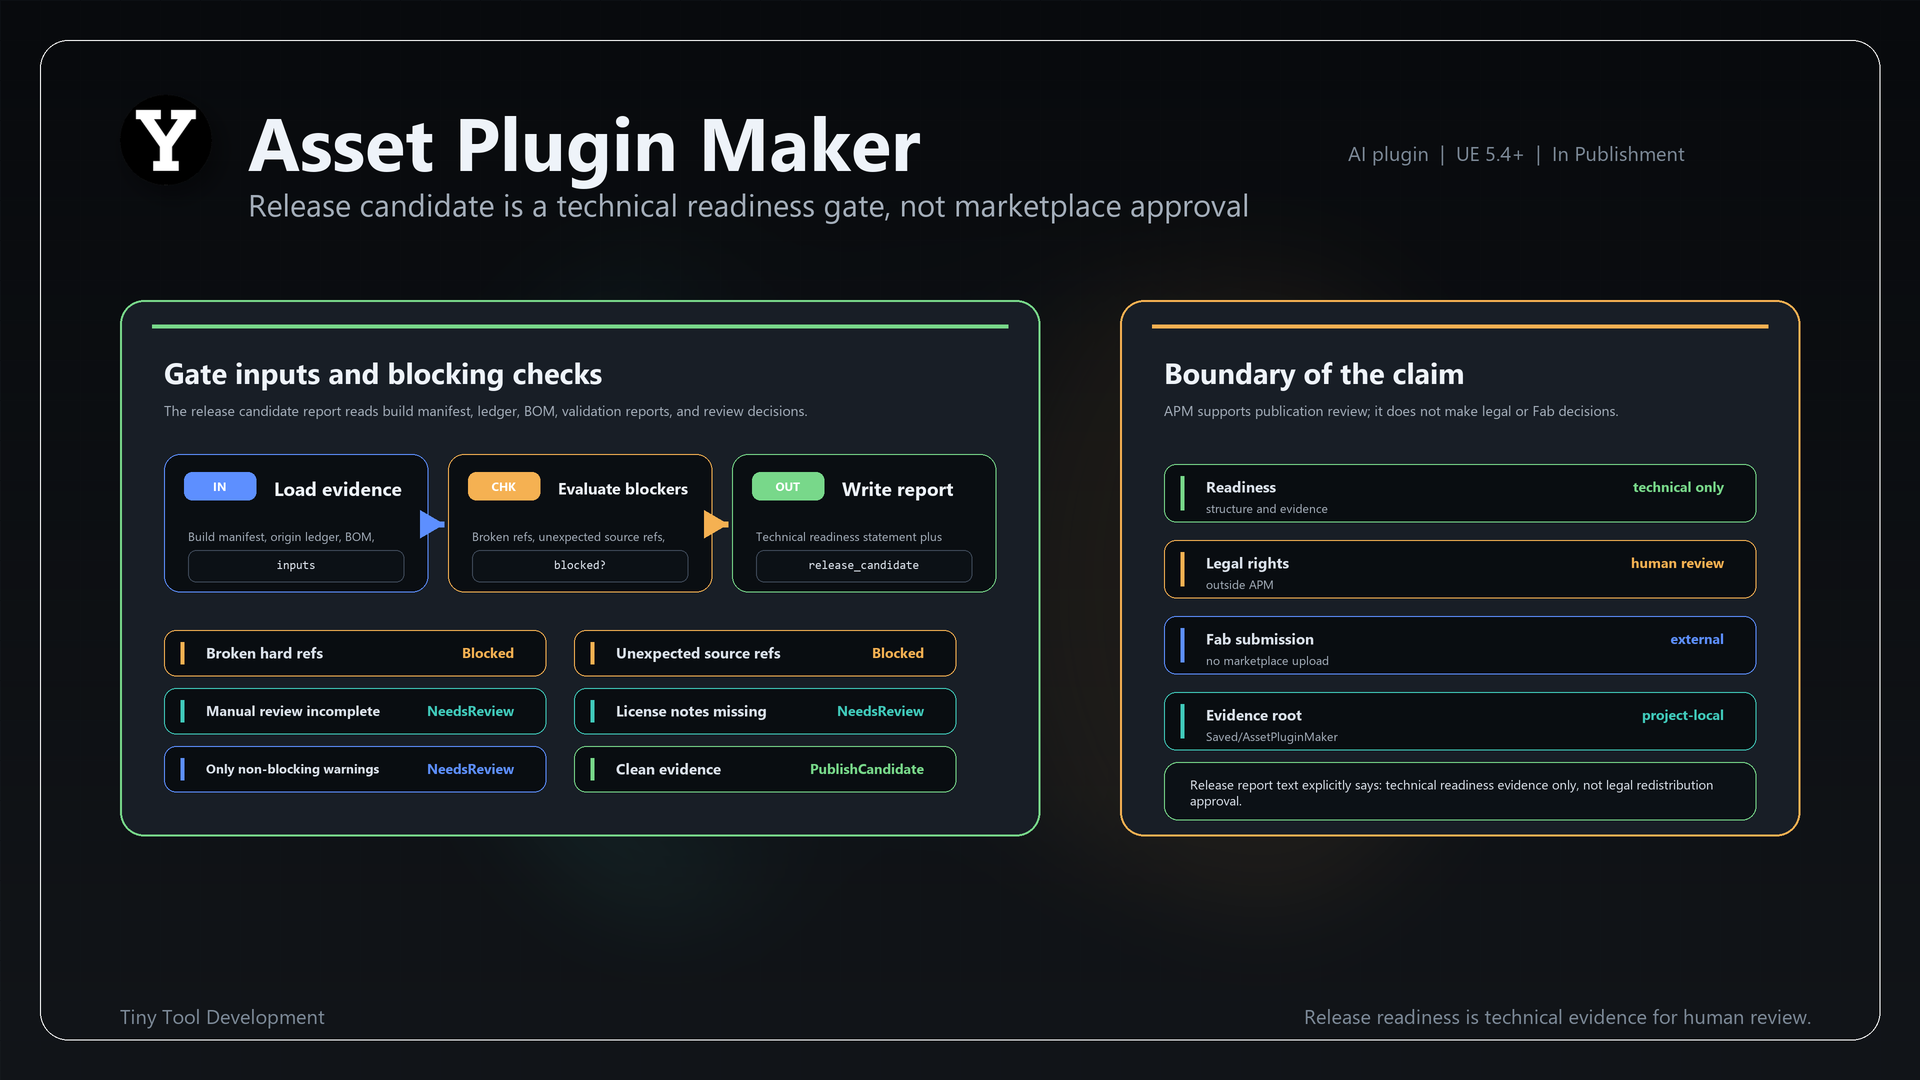Click the APM supports publication review sentence

coord(1391,411)
